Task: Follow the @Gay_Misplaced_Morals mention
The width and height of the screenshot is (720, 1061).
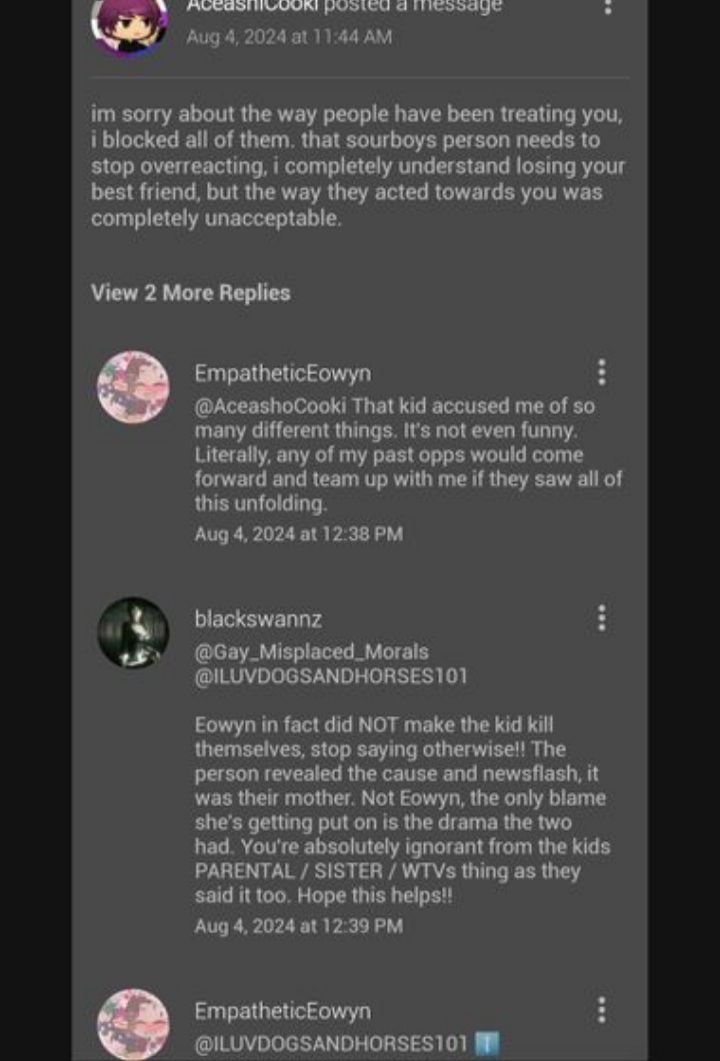Action: (312, 652)
